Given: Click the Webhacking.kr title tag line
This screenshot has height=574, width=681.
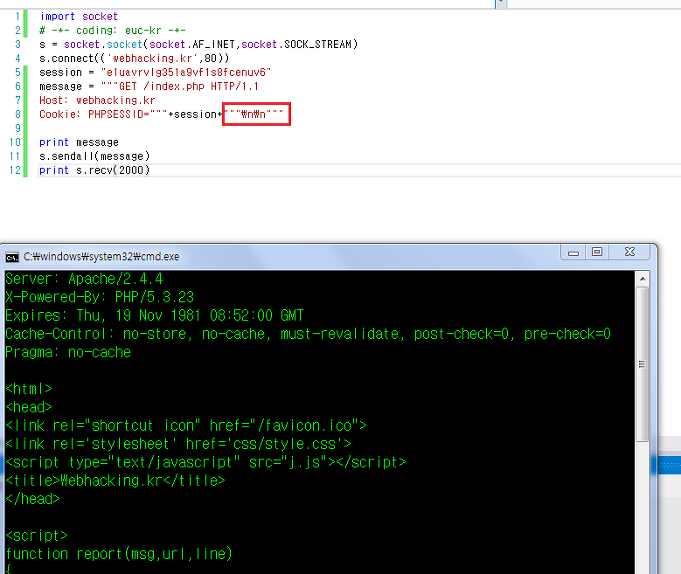Looking at the screenshot, I should 115,480.
